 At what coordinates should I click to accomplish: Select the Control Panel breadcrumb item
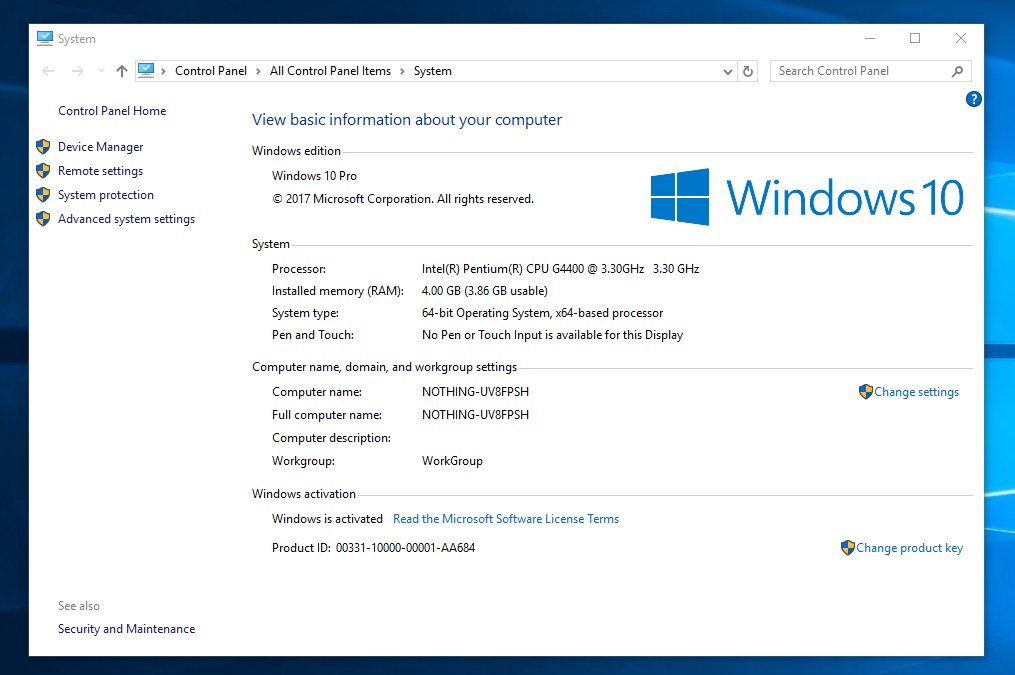tap(210, 71)
